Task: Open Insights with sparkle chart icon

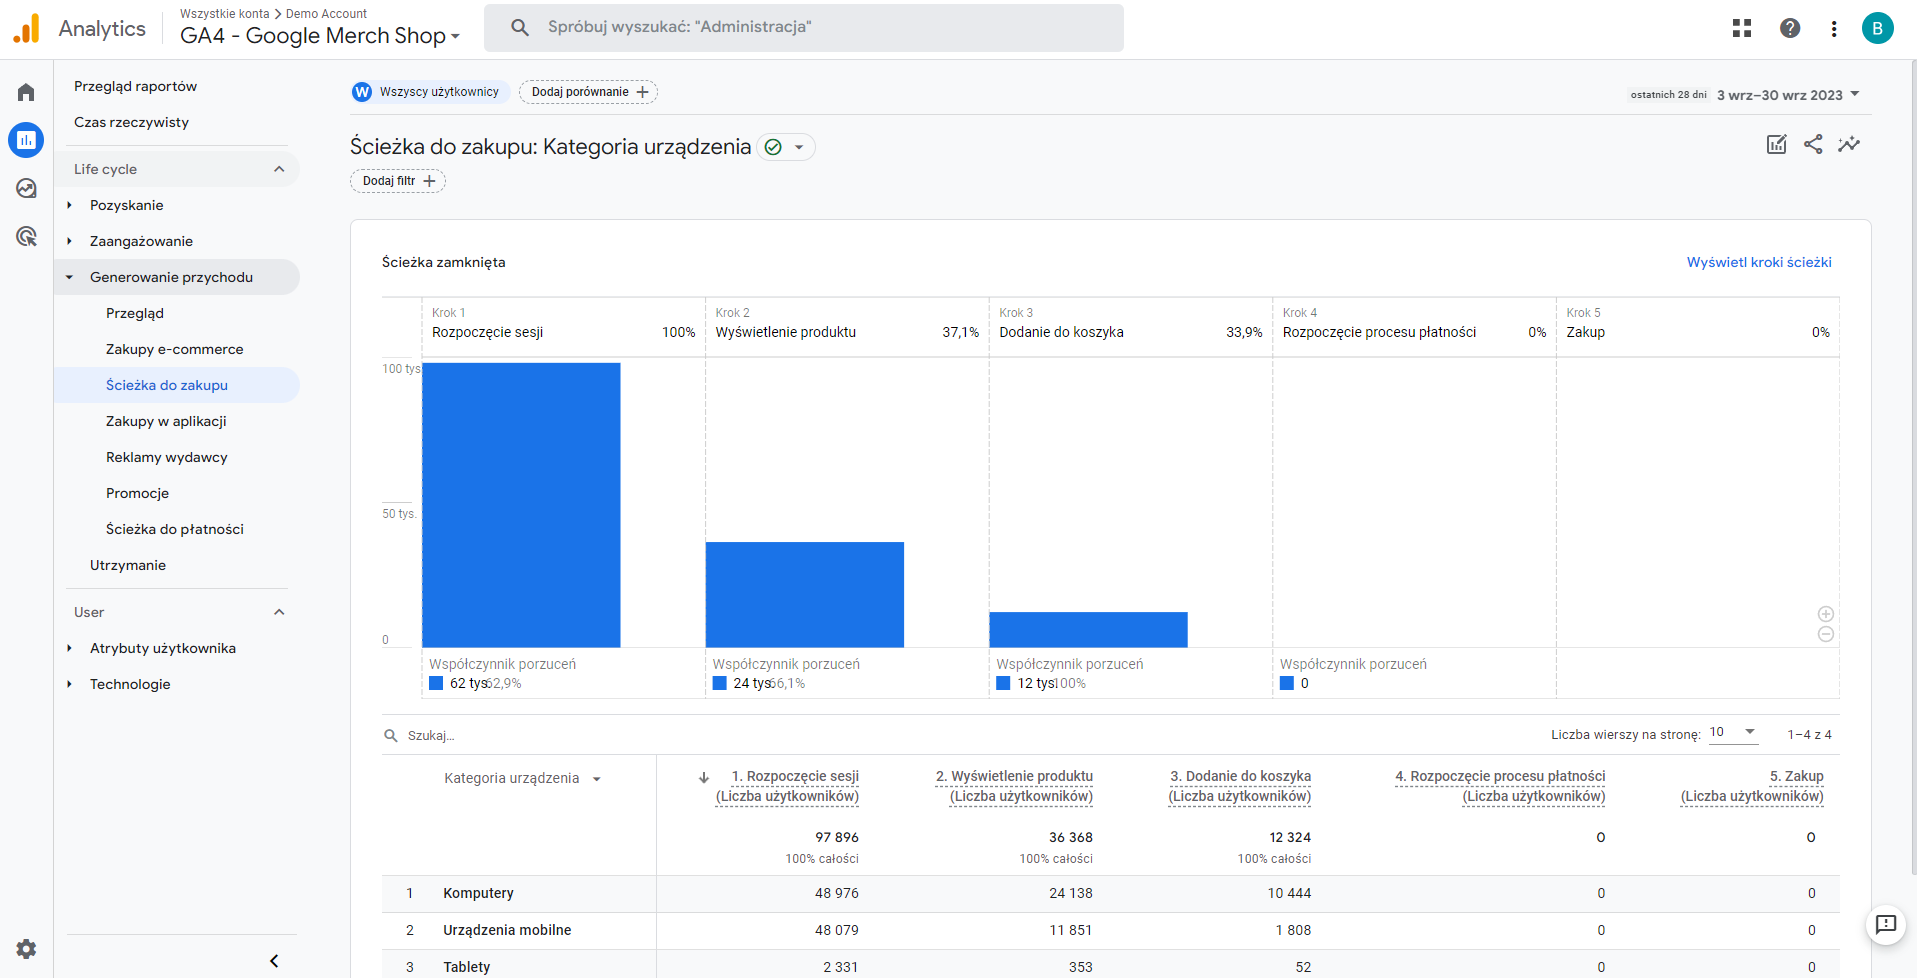Action: (x=1849, y=144)
